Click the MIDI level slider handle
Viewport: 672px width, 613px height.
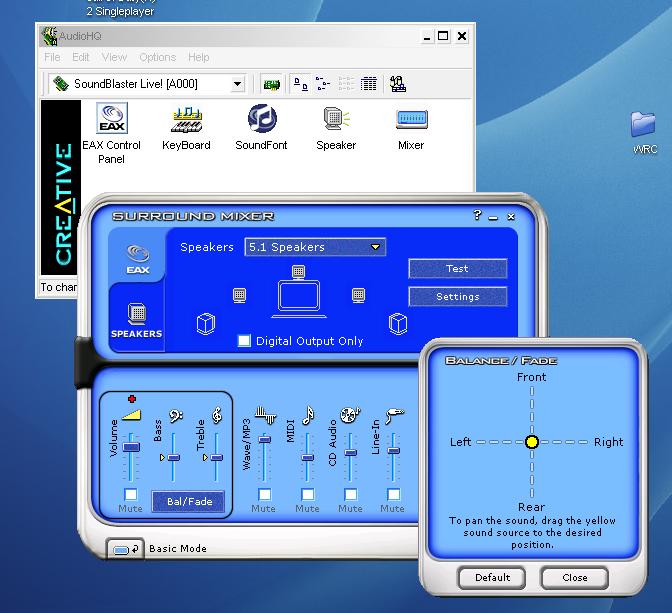tap(308, 458)
